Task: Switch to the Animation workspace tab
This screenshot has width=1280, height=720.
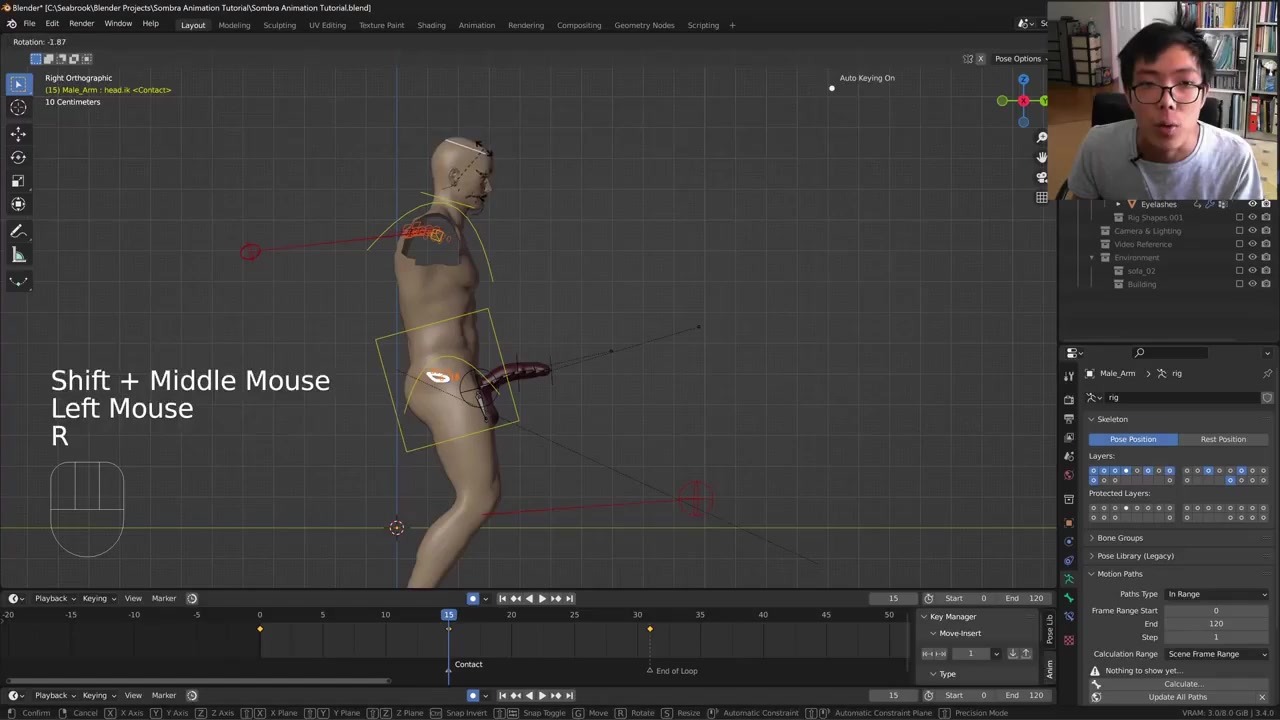Action: tap(476, 25)
